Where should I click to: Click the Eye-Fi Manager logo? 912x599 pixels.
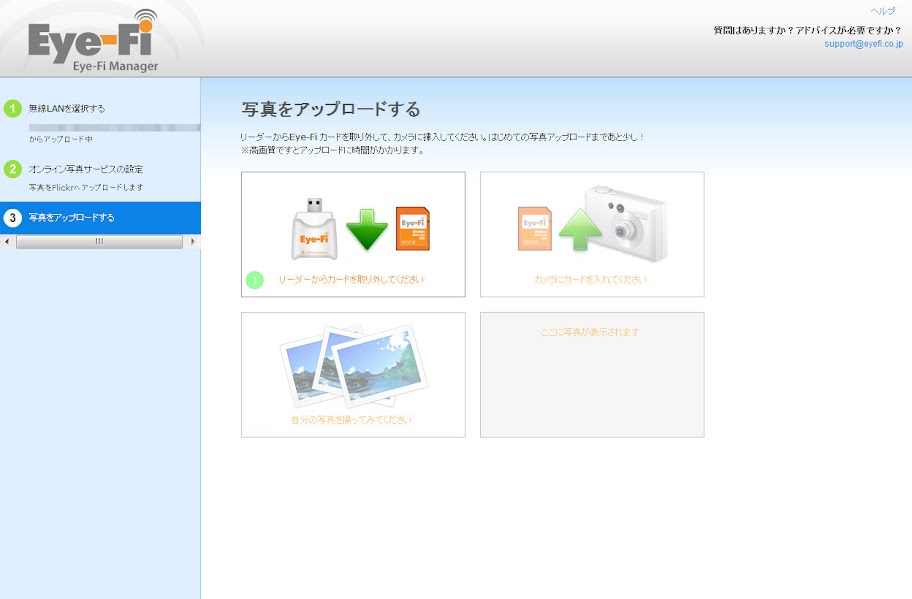[x=94, y=42]
